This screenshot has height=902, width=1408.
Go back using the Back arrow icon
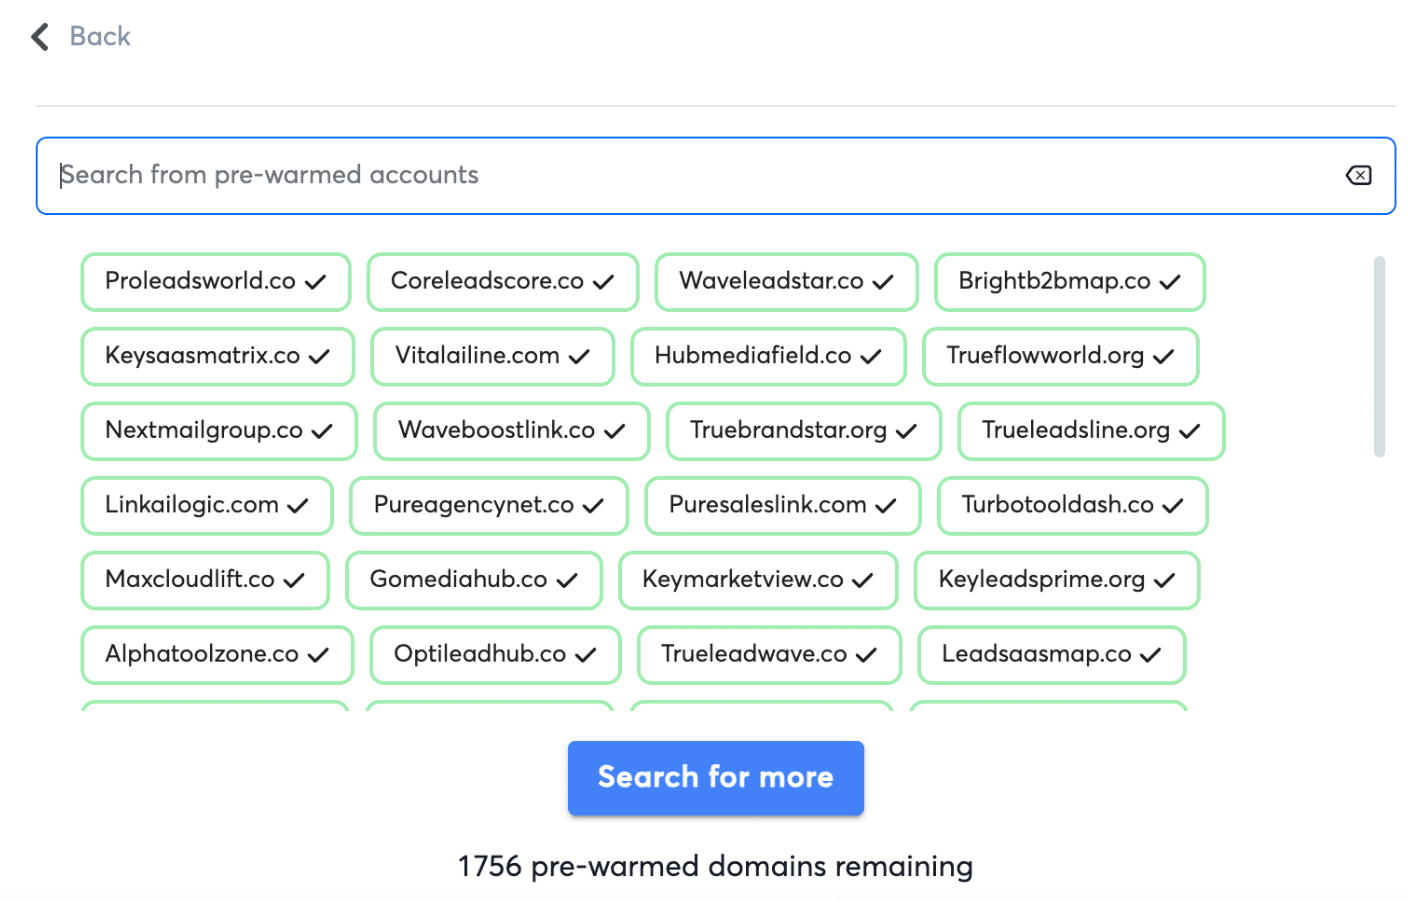click(x=40, y=37)
